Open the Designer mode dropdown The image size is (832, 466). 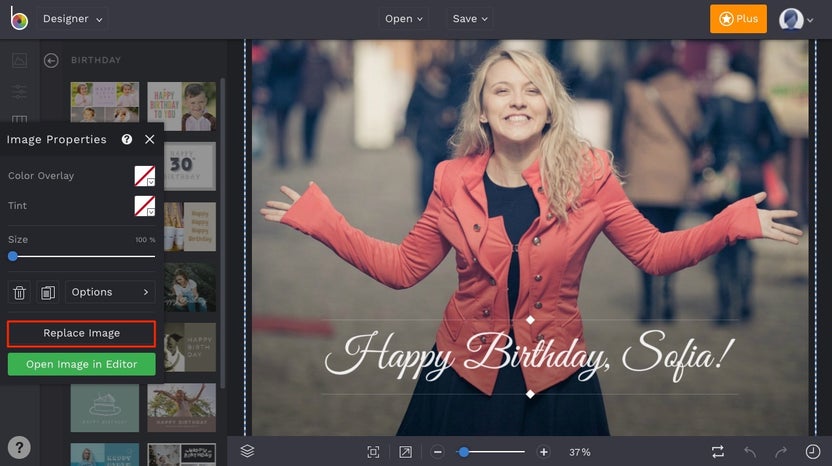[x=74, y=19]
